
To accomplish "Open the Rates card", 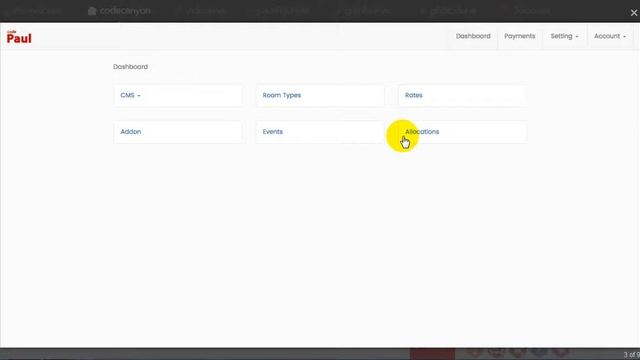I will 462,96.
